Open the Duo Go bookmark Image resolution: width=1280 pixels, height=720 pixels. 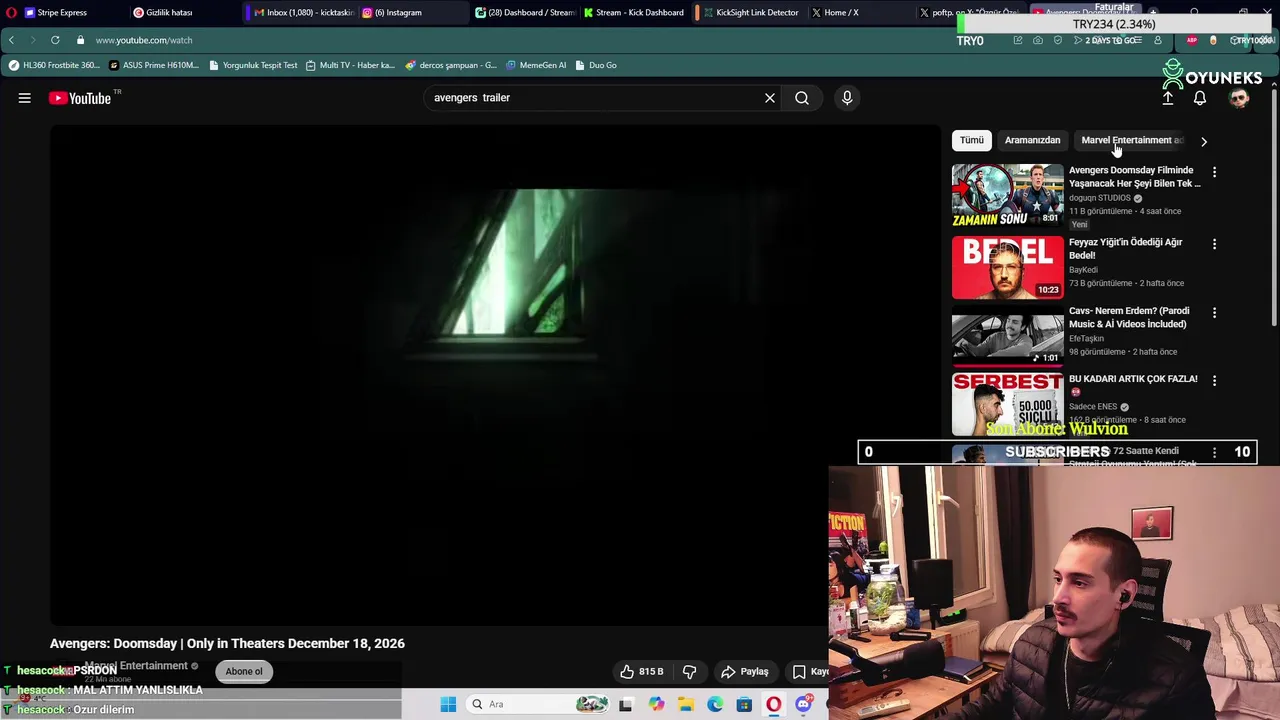(596, 65)
